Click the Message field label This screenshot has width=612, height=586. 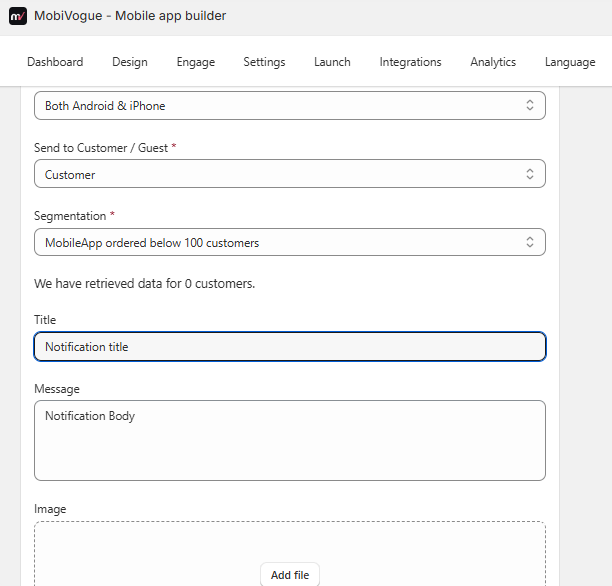click(57, 389)
